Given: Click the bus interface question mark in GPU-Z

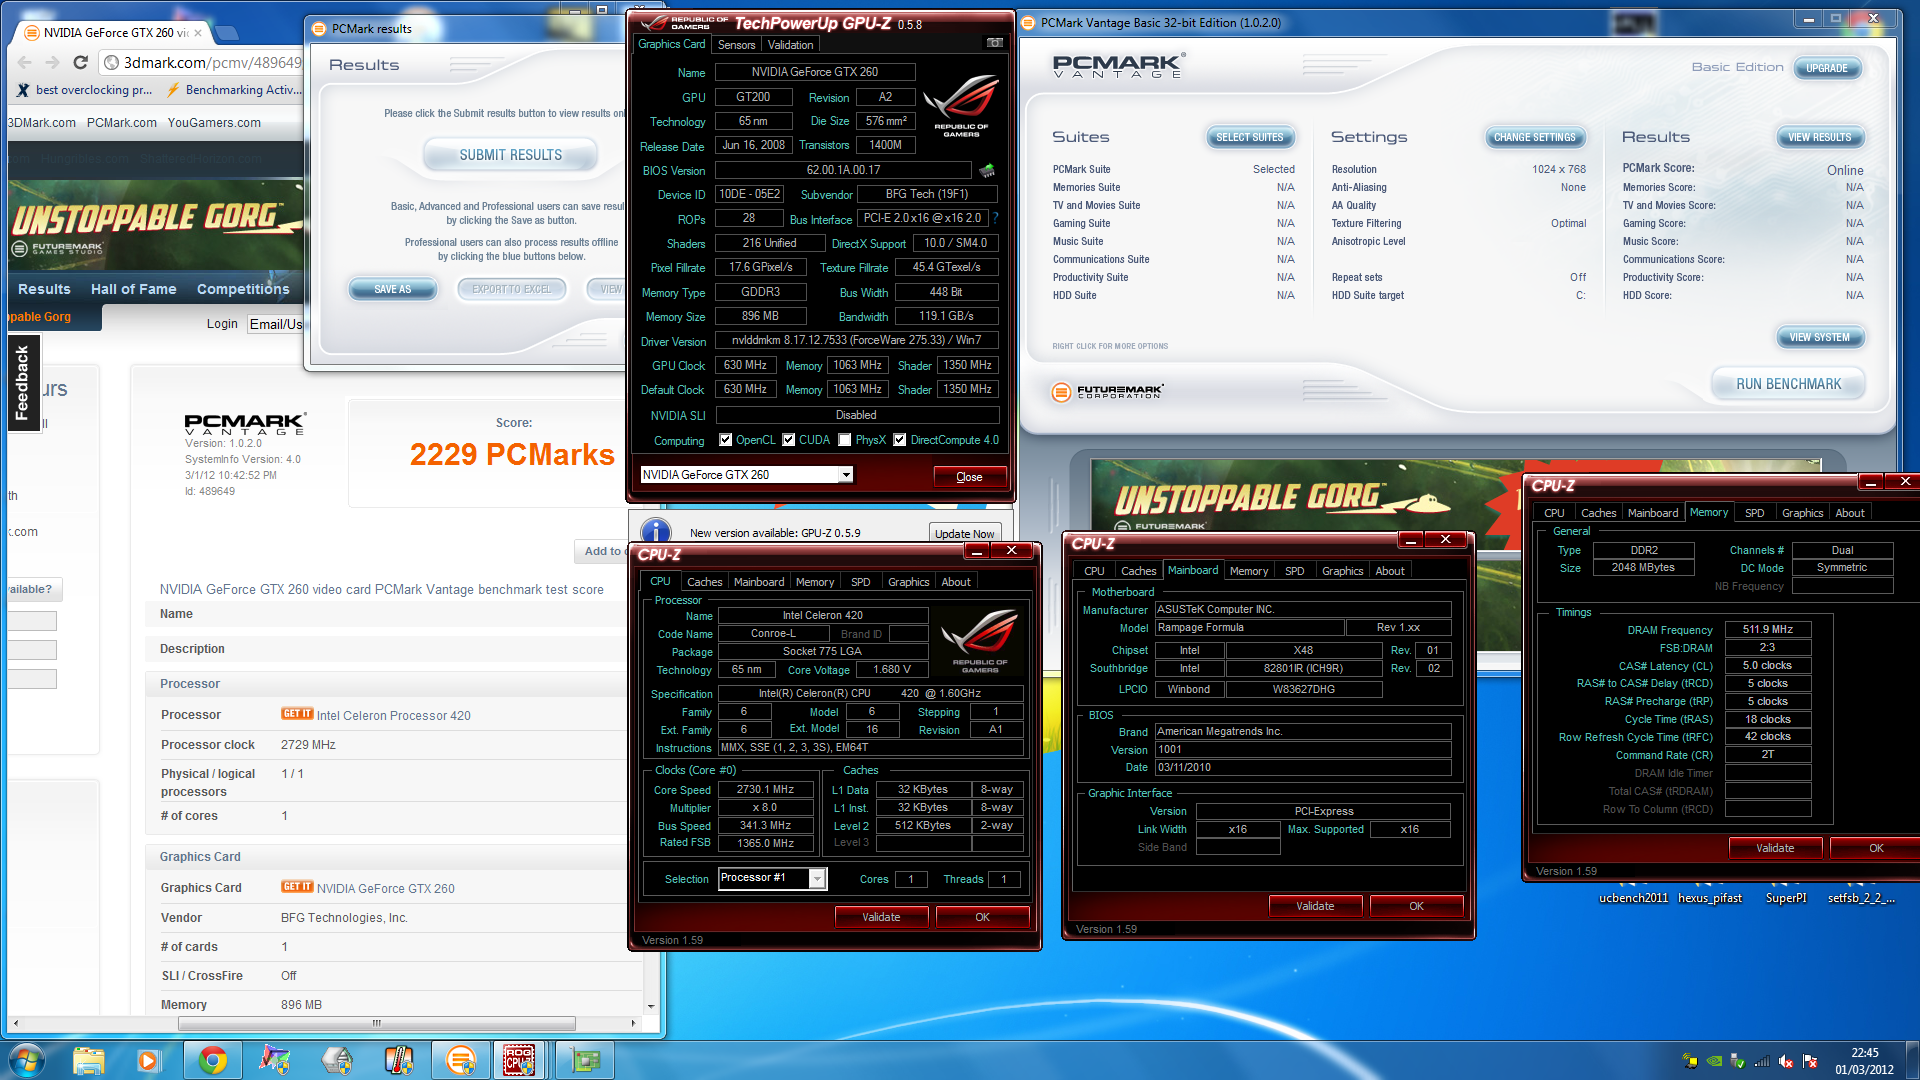Looking at the screenshot, I should click(x=995, y=218).
